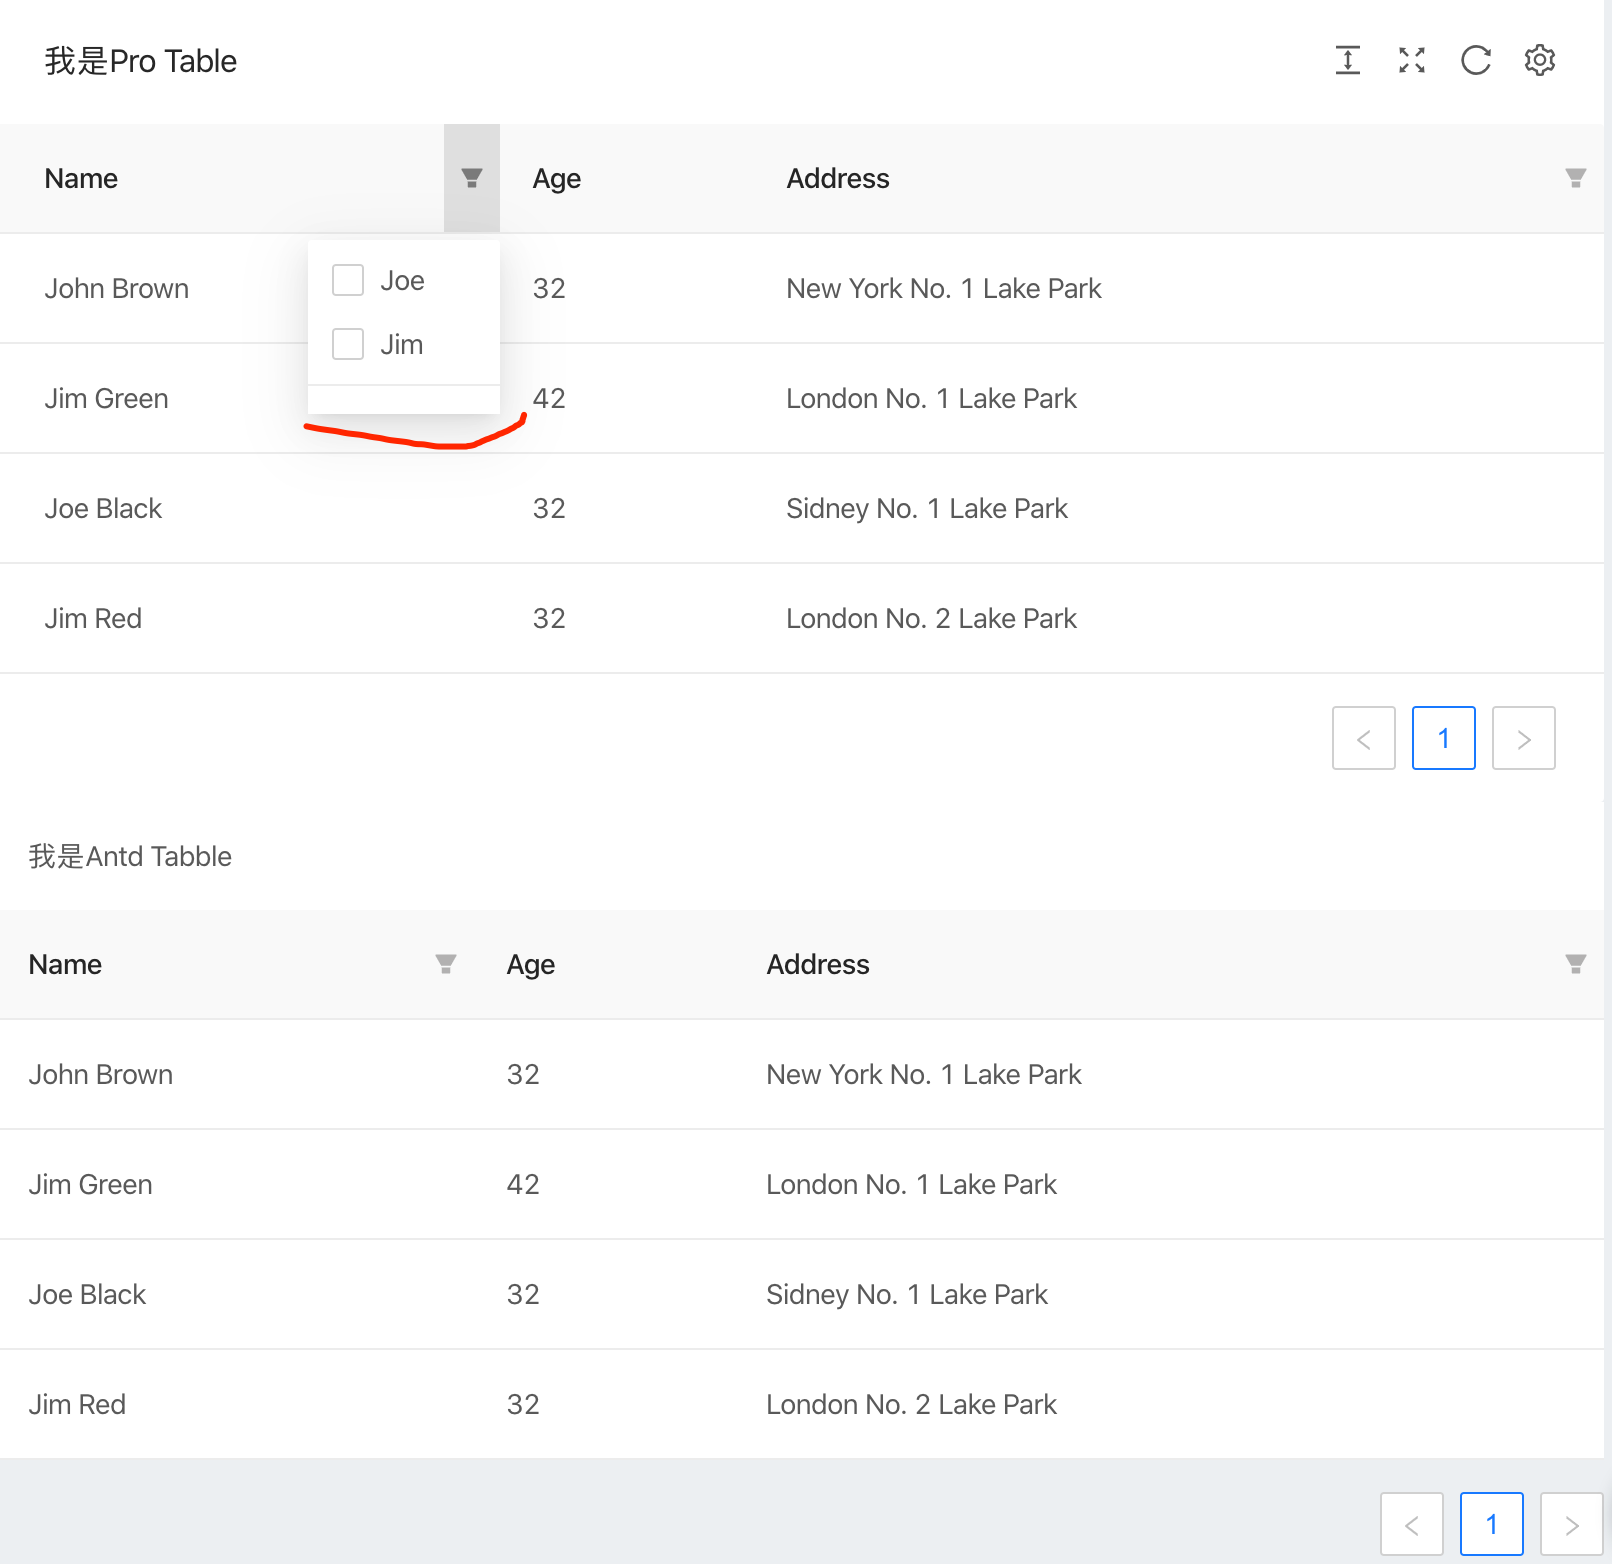The width and height of the screenshot is (1612, 1564).
Task: Click the Jim entry in the filter menu
Action: pos(401,344)
